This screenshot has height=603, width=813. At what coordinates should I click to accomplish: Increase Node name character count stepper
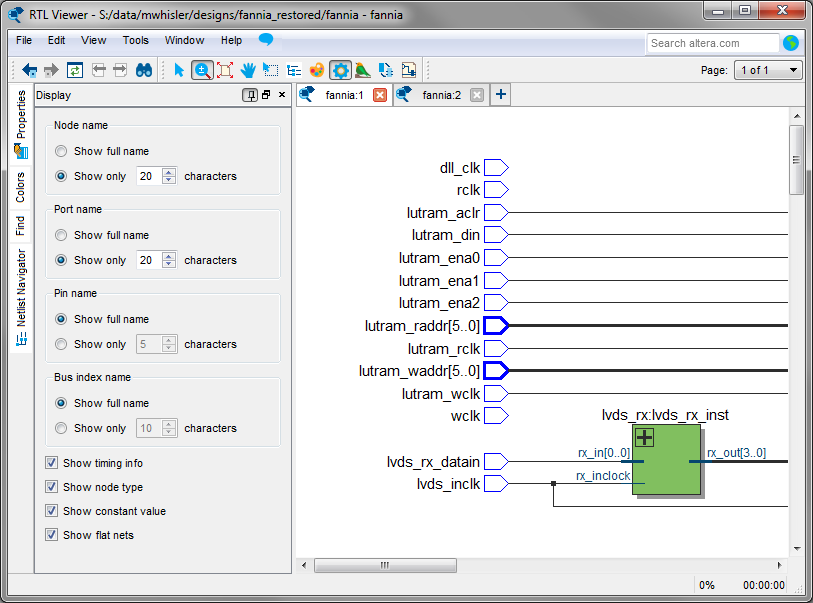(169, 172)
